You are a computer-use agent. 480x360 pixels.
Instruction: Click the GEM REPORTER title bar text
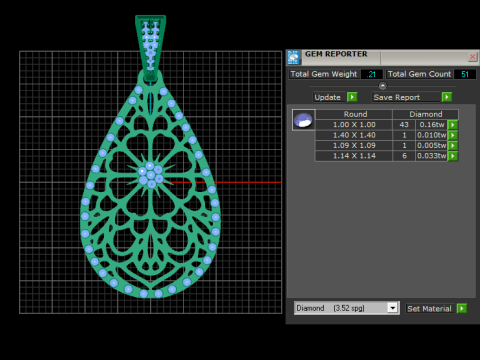point(336,54)
